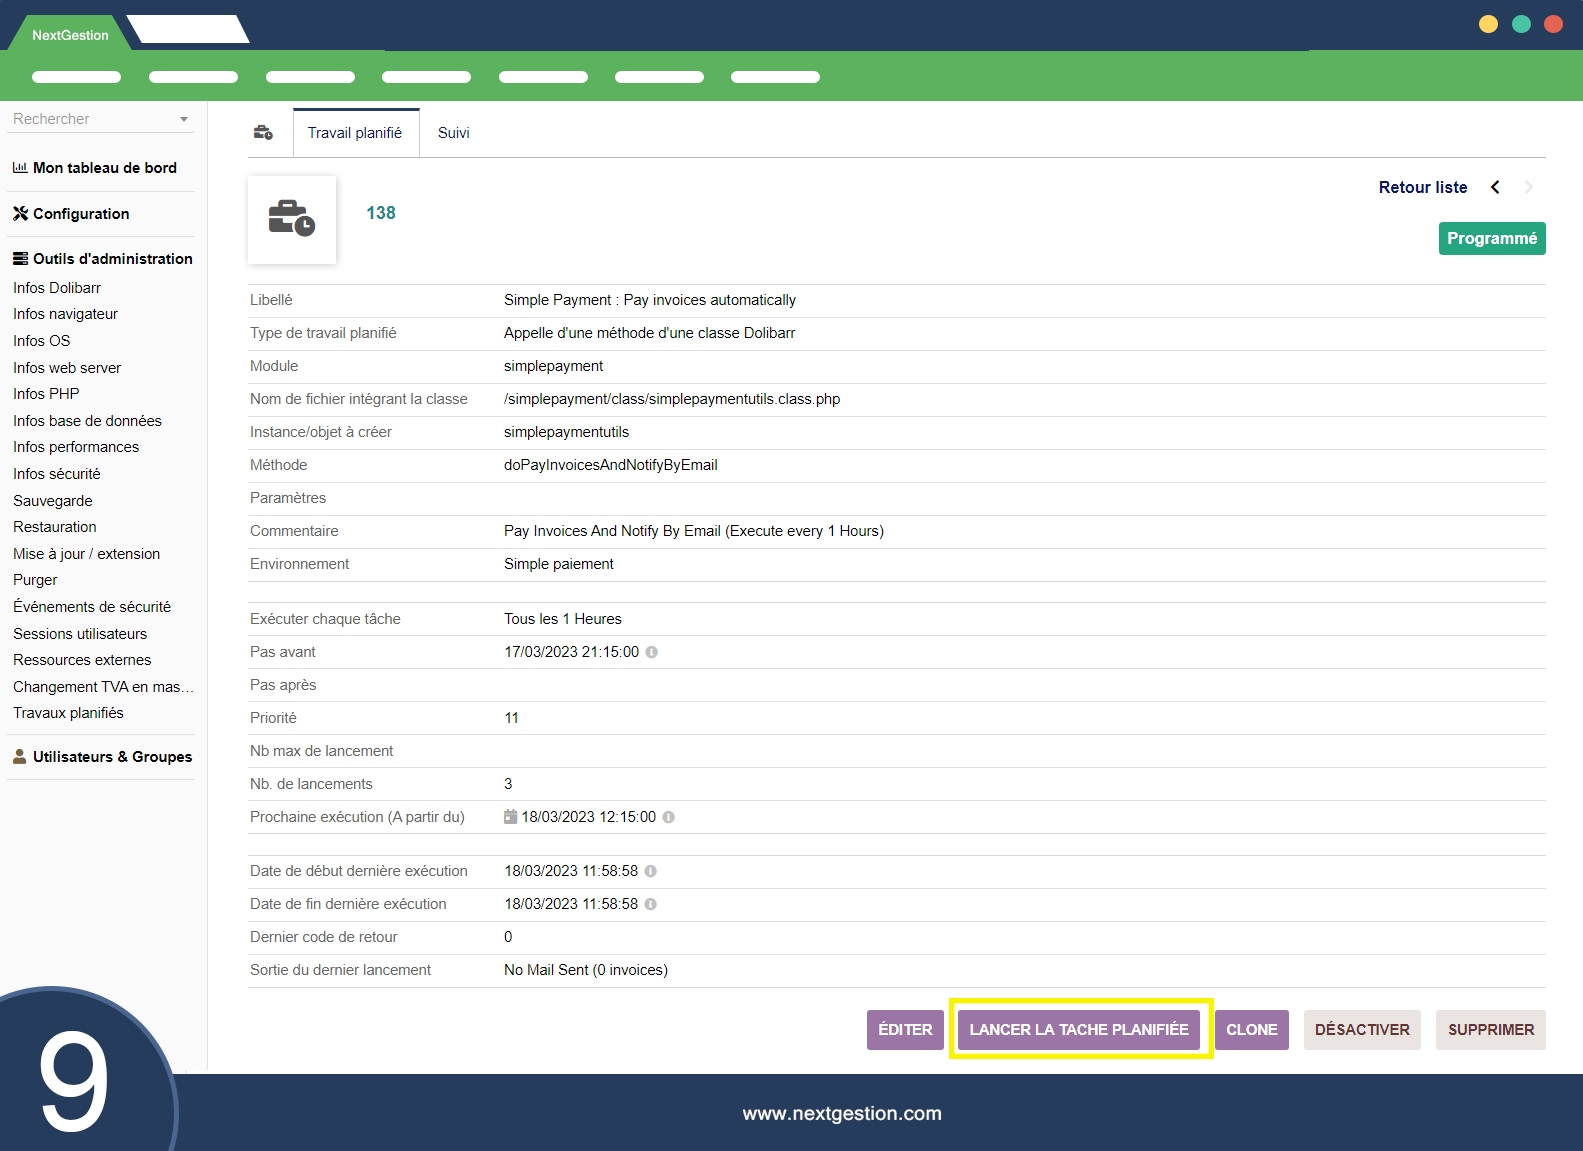Expand Utilisateurs & Groupes section
1583x1151 pixels.
(x=112, y=757)
